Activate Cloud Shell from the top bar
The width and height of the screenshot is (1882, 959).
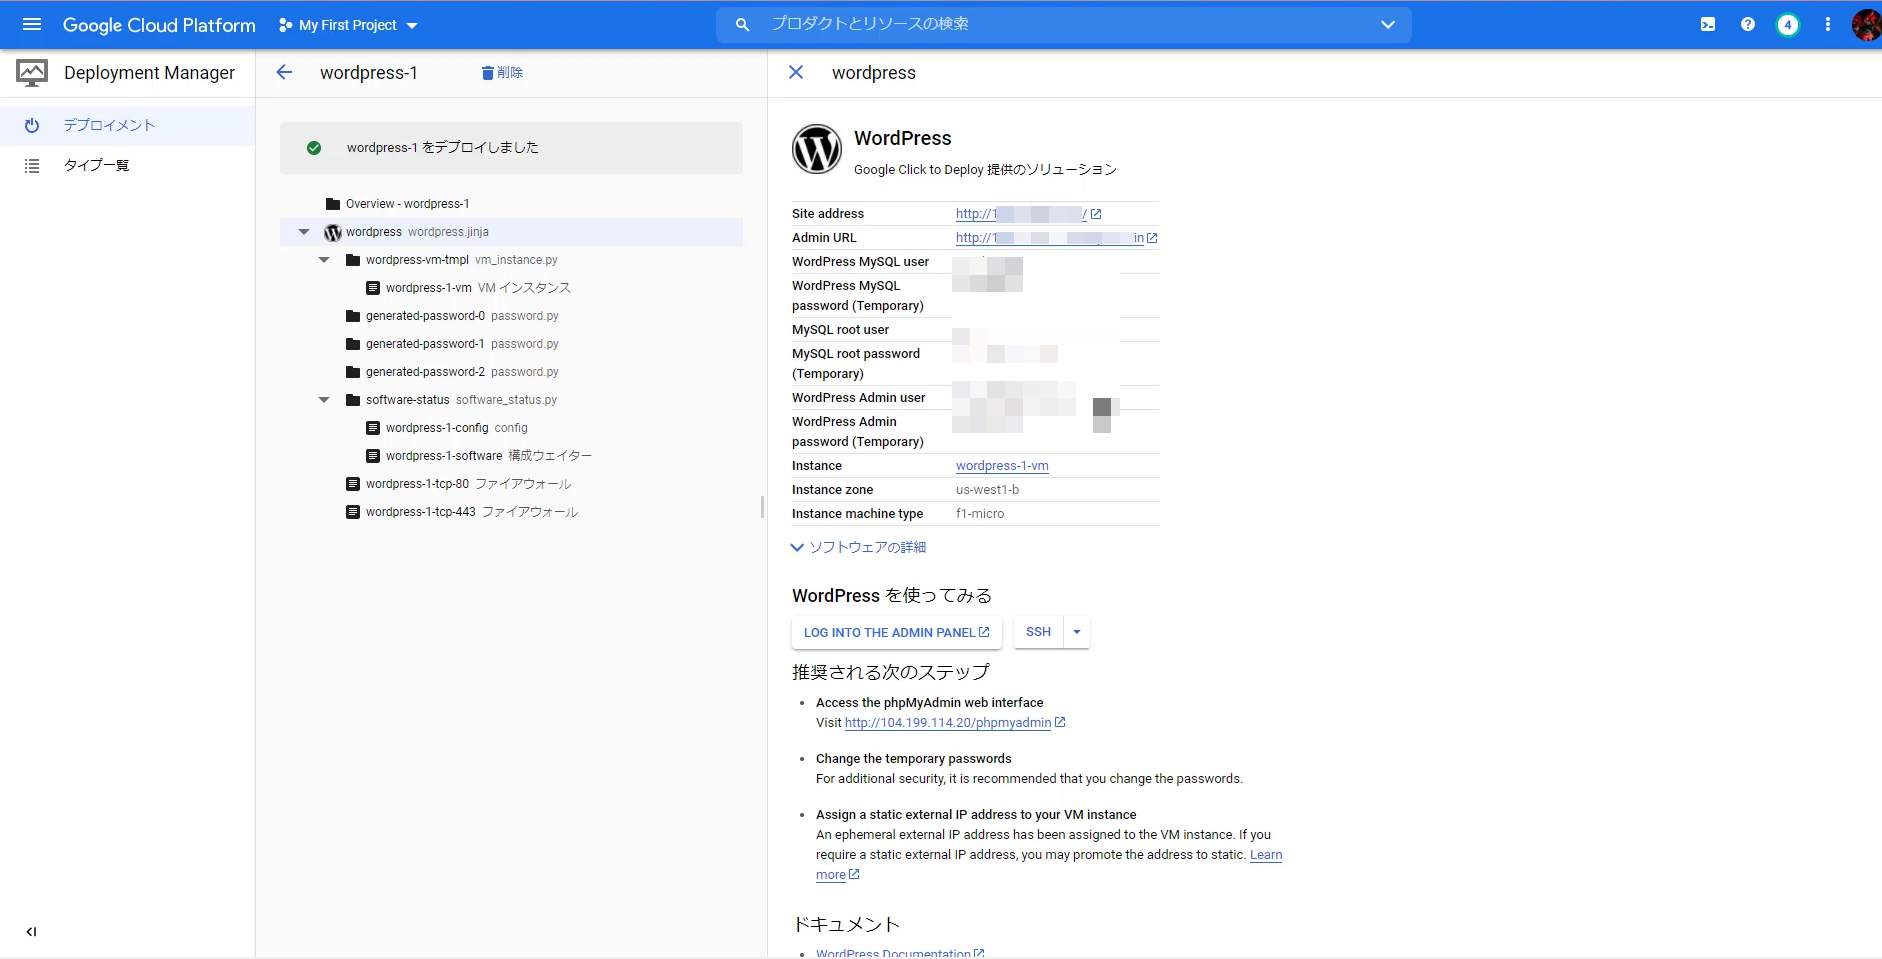1708,24
